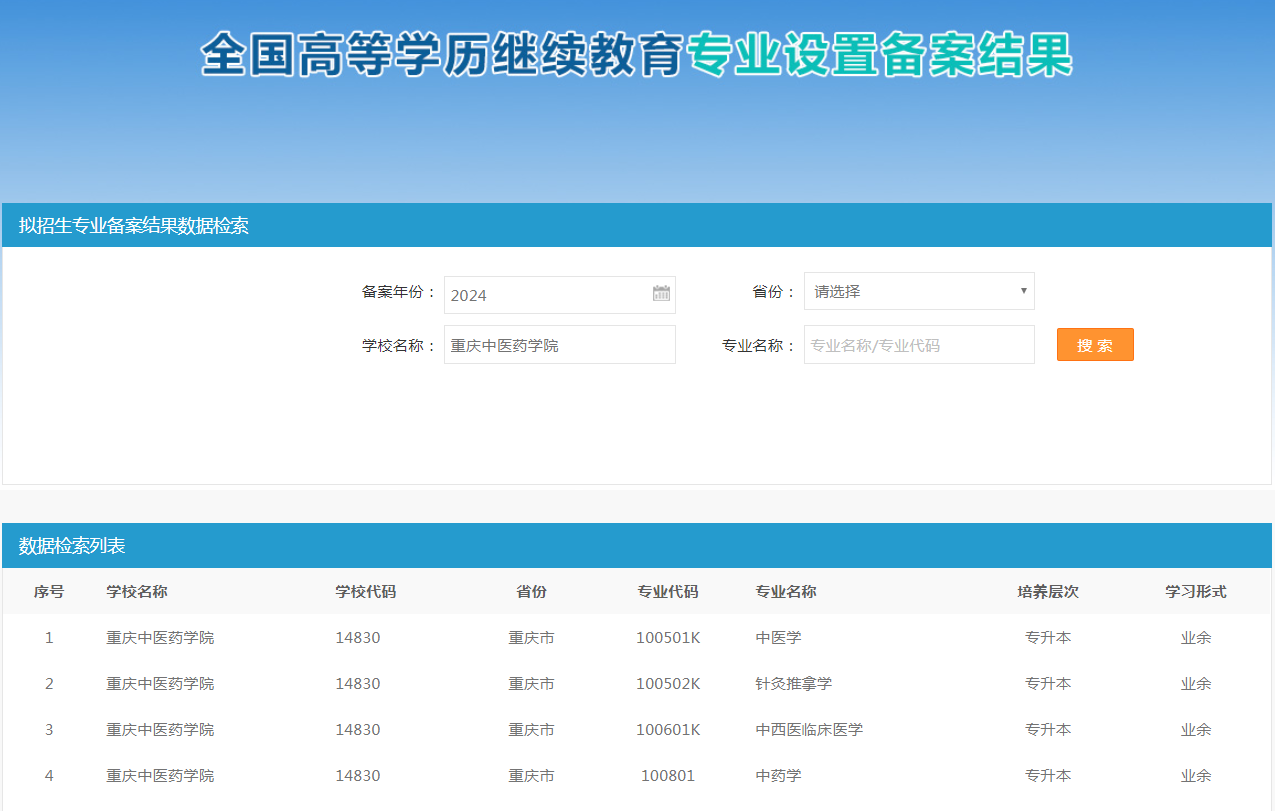Screen dimensions: 1275x811
Task: Click the 学校名称 school name input
Action: pyautogui.click(x=559, y=345)
